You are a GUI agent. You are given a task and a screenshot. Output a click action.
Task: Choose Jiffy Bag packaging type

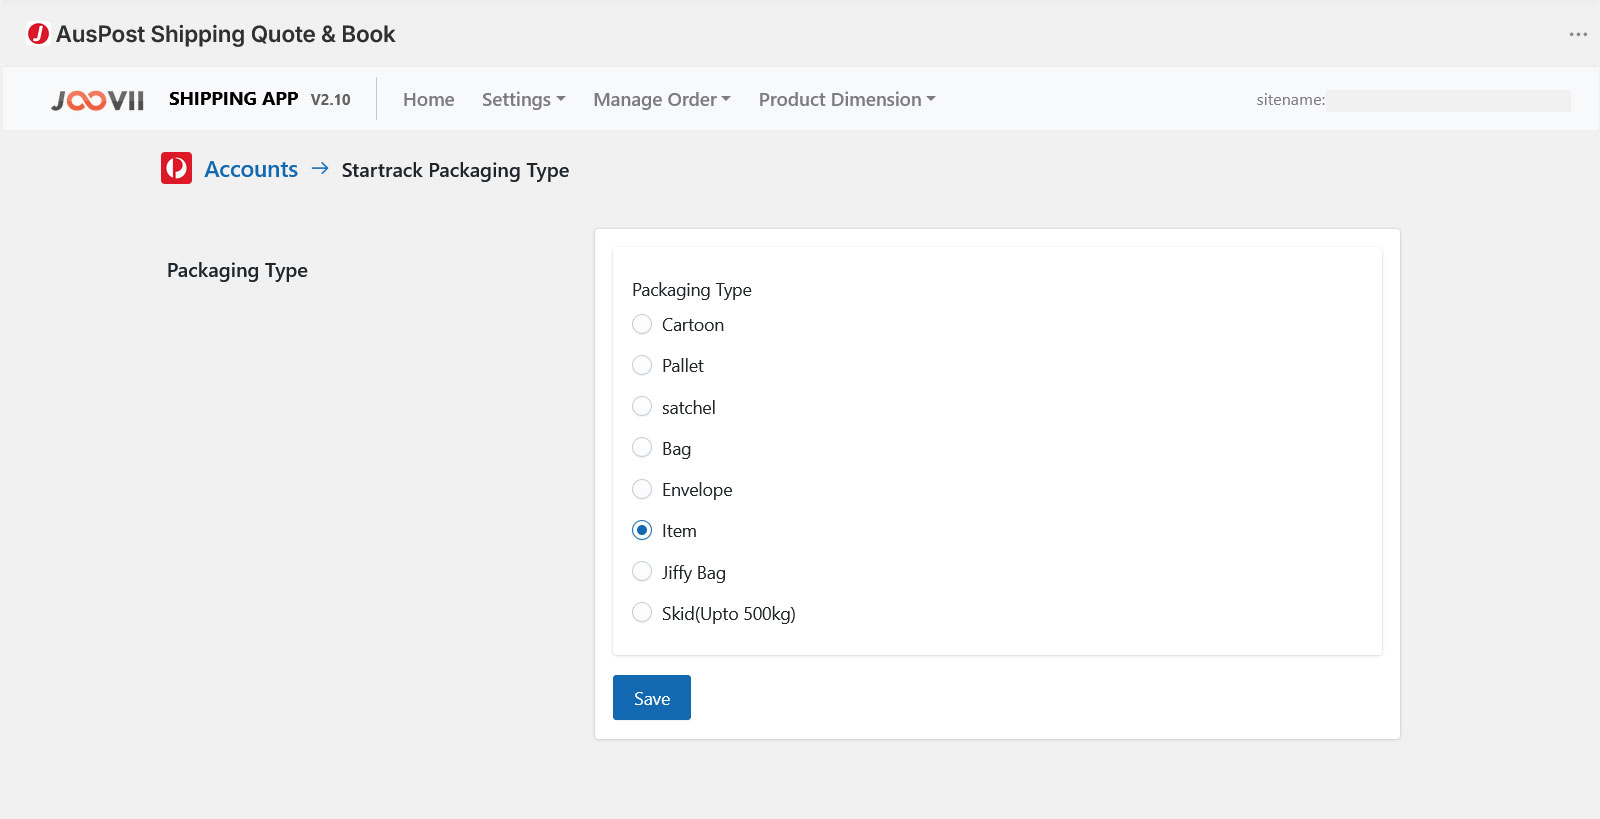tap(642, 572)
